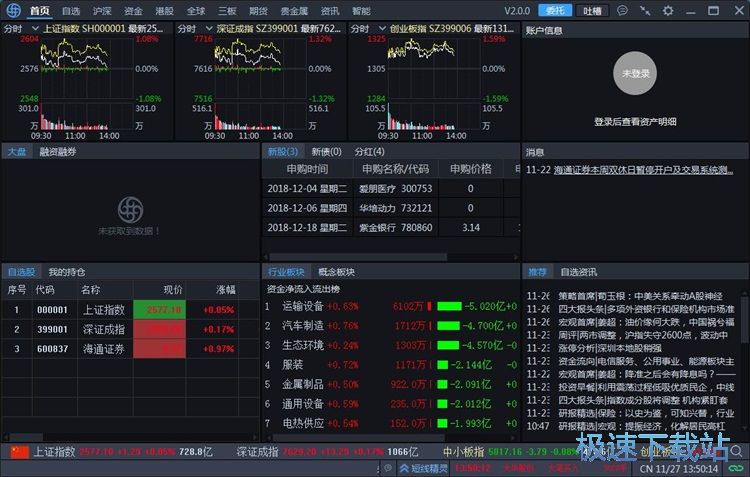Select the 新债(0) tab

pos(326,152)
